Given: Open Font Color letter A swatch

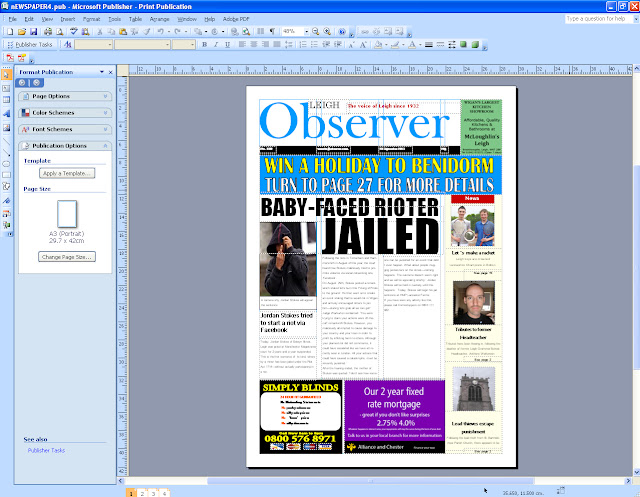Looking at the screenshot, I should pos(412,45).
